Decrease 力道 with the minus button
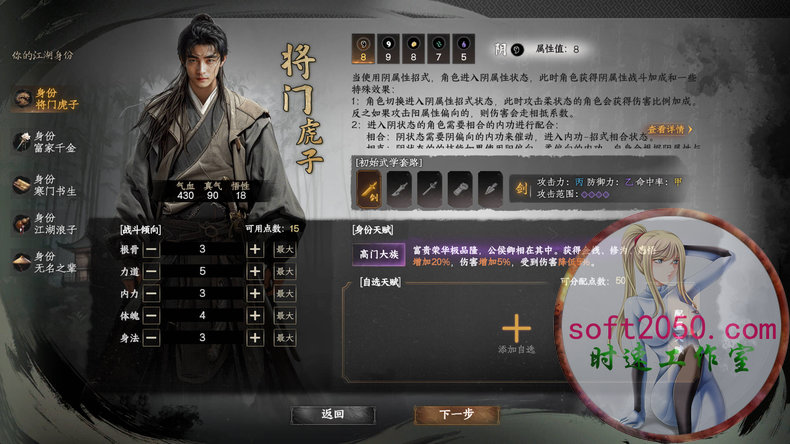 151,271
